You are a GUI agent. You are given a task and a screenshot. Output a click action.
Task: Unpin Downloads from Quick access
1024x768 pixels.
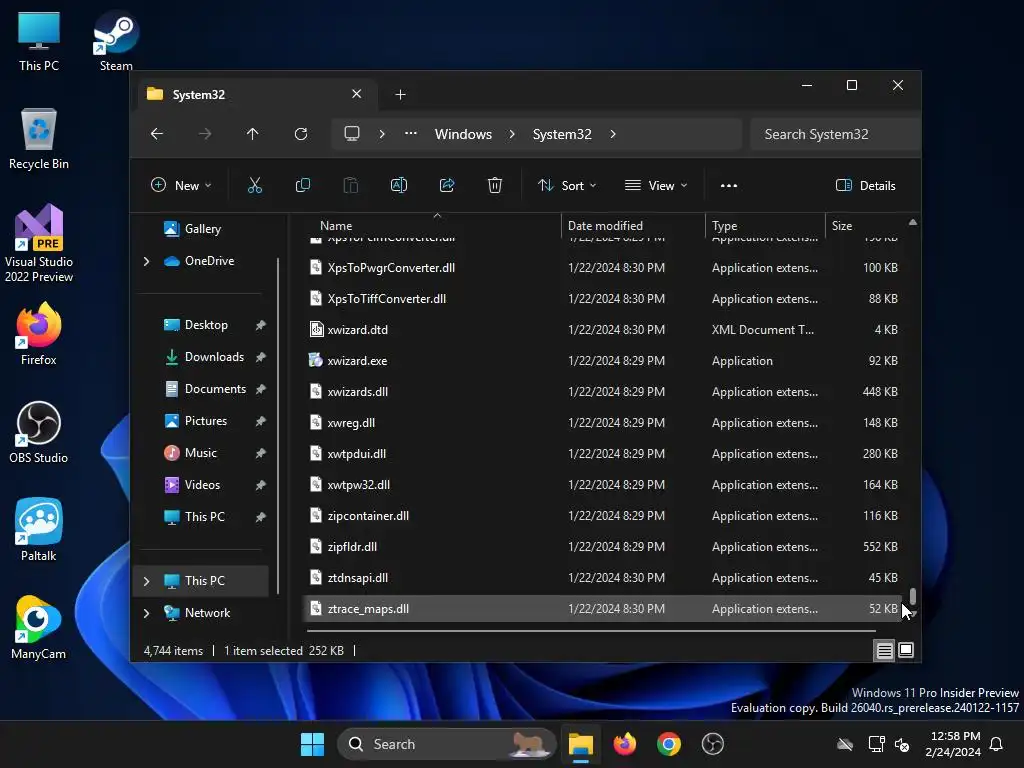tap(261, 357)
